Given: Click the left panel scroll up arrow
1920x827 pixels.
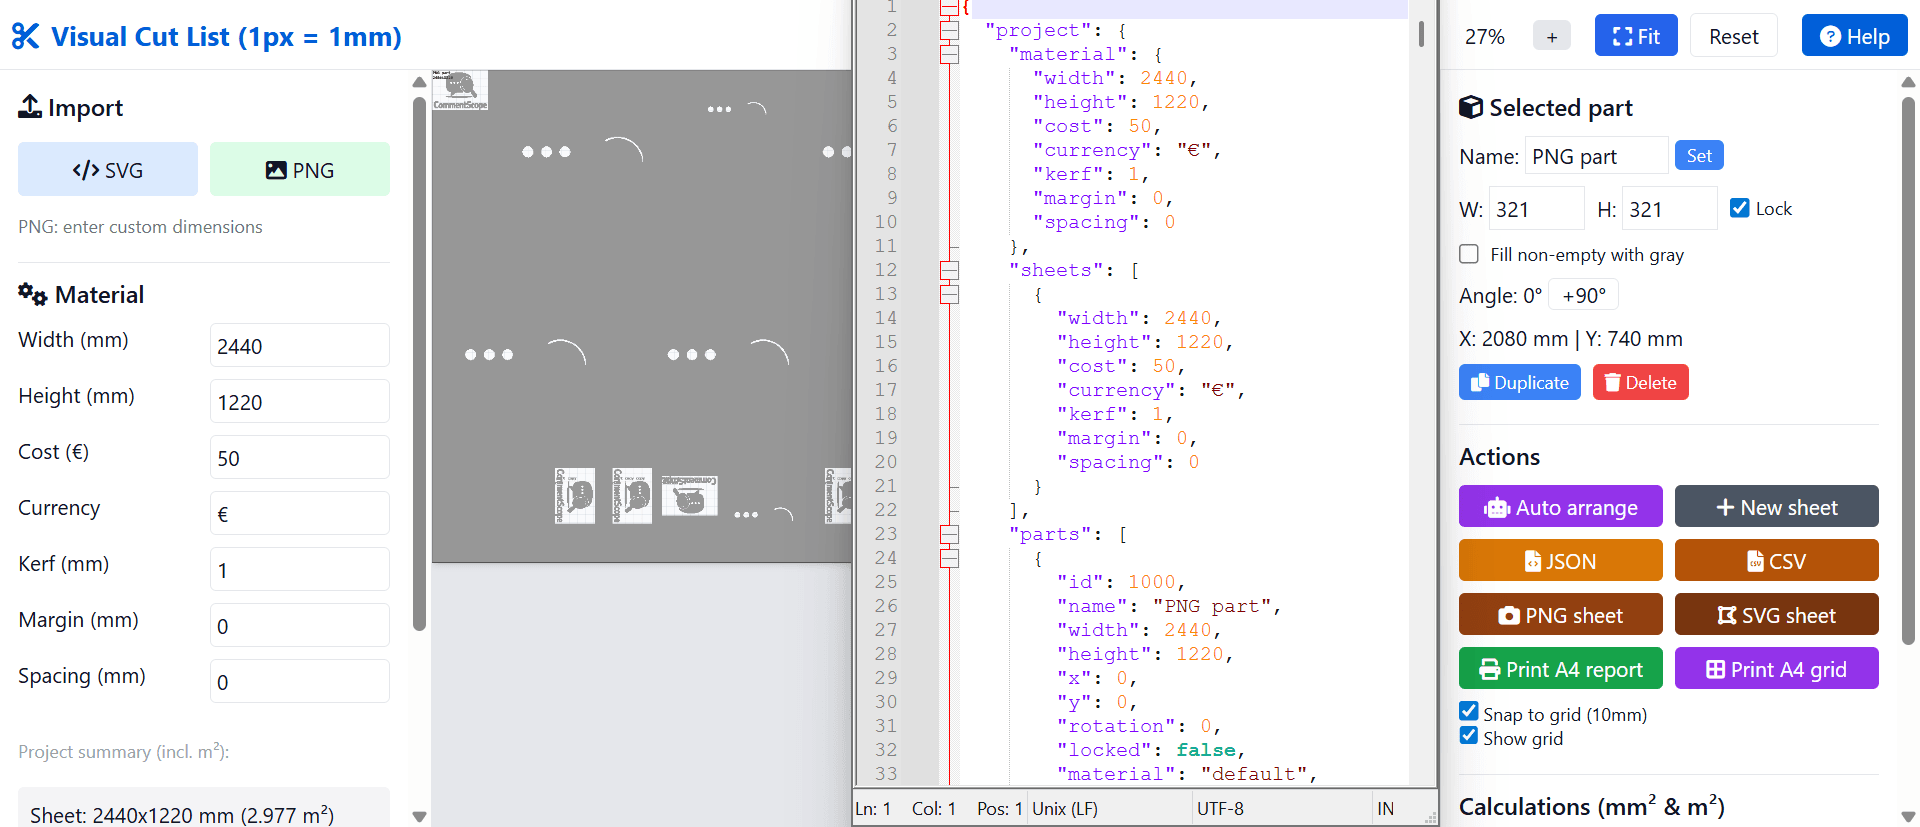Looking at the screenshot, I should [x=420, y=81].
